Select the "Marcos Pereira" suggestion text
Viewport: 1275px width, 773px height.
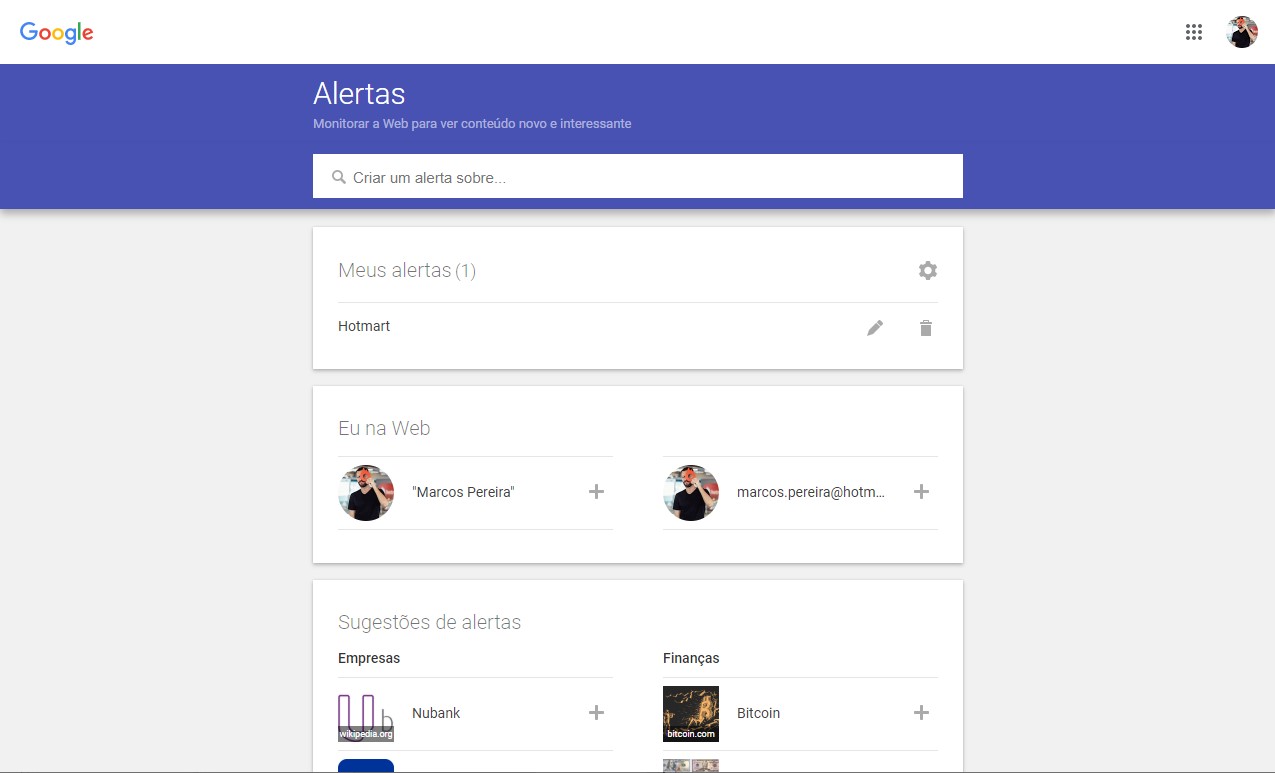pos(463,492)
